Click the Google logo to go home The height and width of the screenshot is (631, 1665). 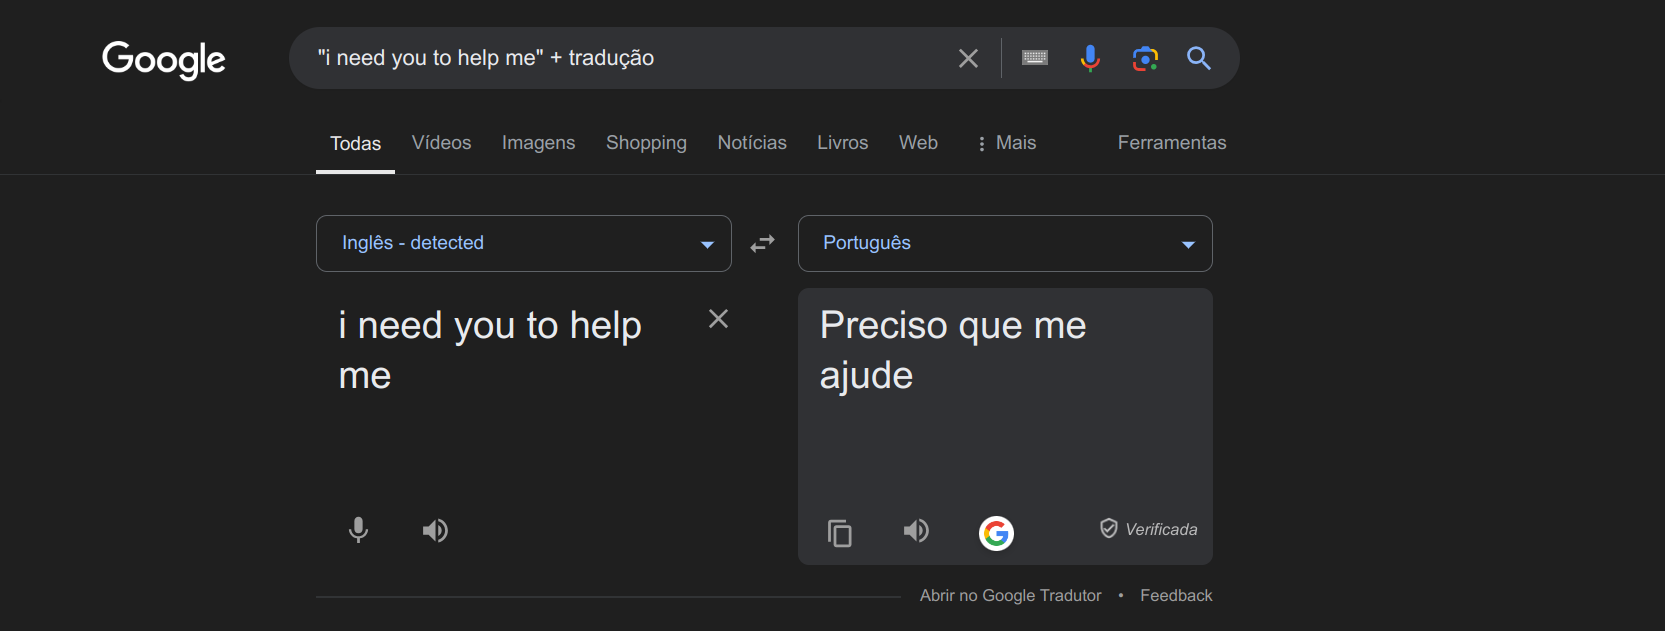(163, 60)
